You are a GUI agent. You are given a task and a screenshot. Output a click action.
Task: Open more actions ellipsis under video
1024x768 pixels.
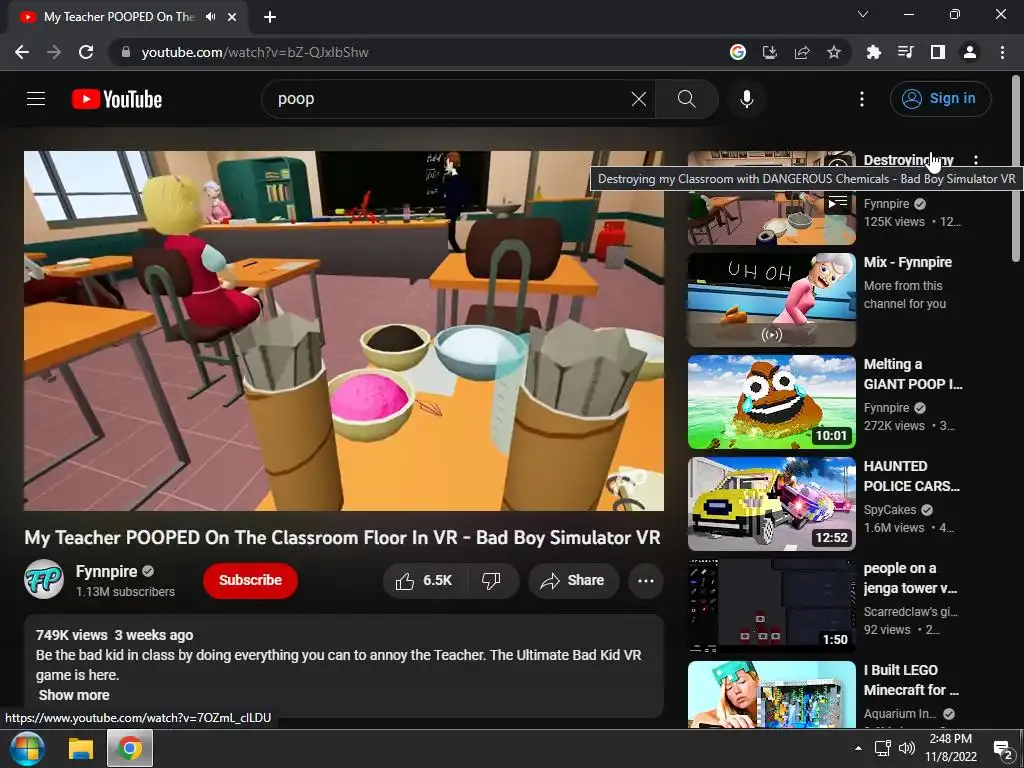click(645, 581)
